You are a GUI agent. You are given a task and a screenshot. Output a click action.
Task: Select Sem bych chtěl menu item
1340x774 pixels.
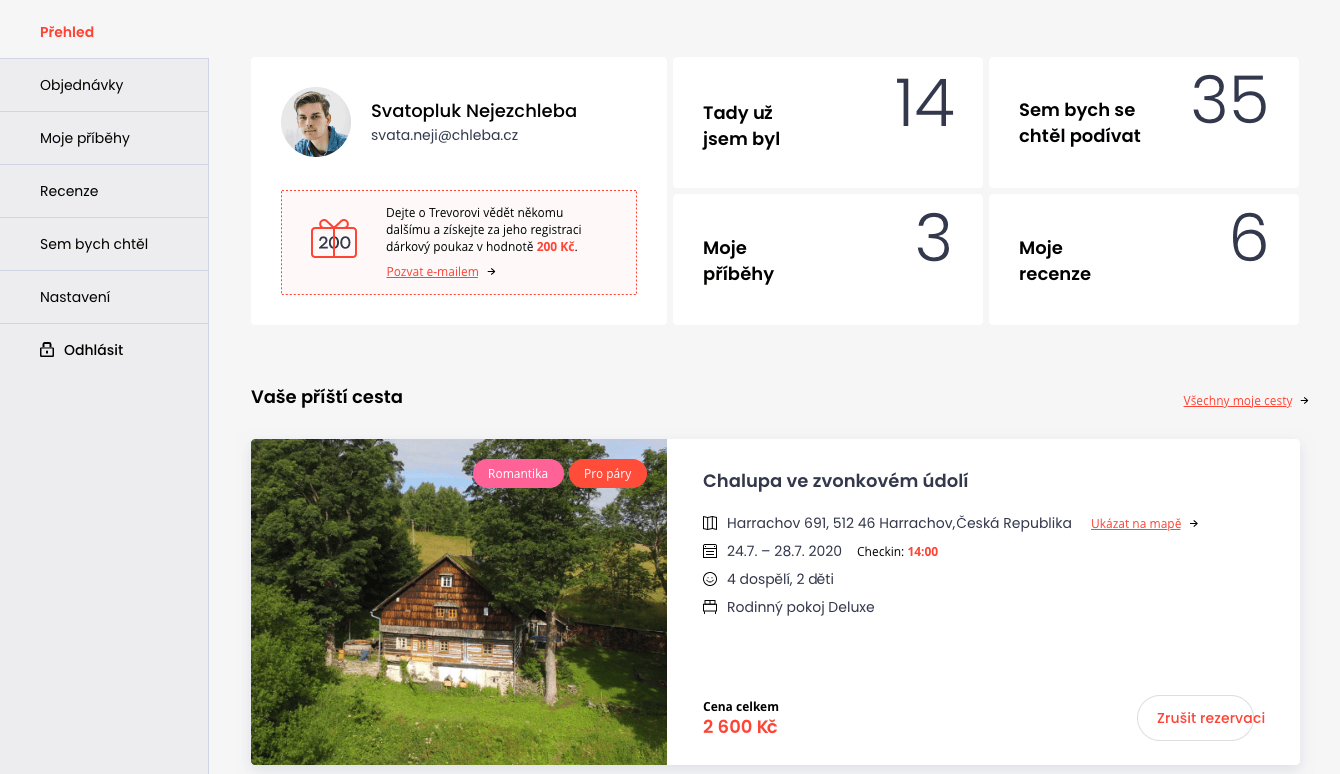(104, 244)
